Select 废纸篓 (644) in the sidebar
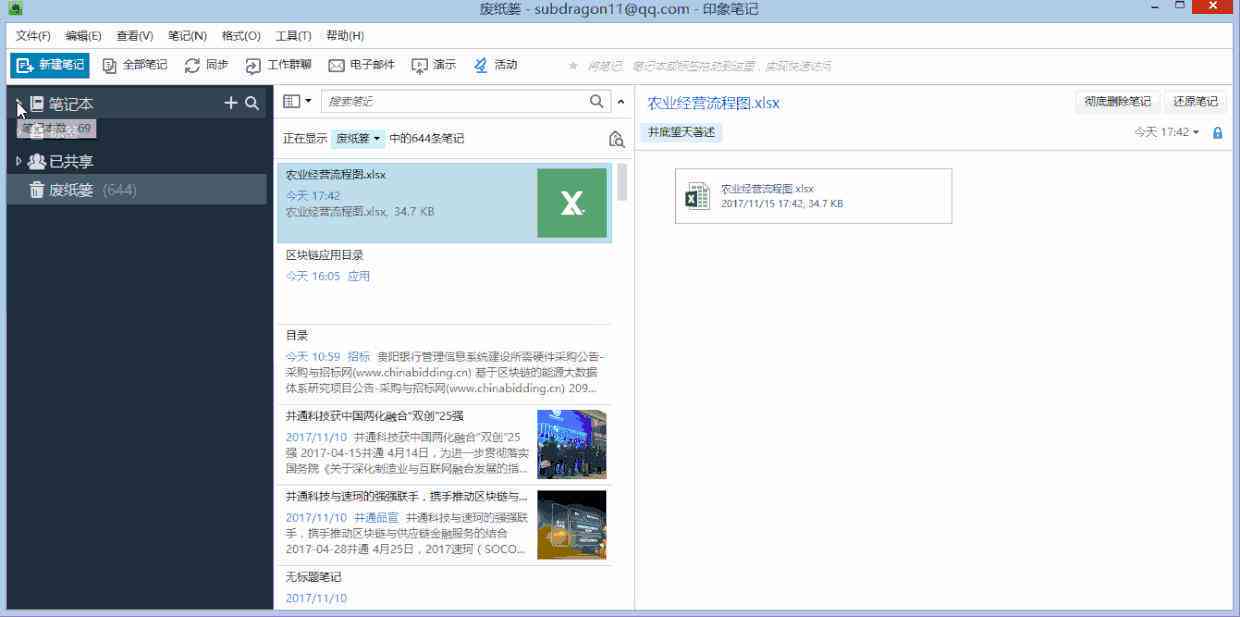Screen dimensions: 1240x617 tap(136, 190)
